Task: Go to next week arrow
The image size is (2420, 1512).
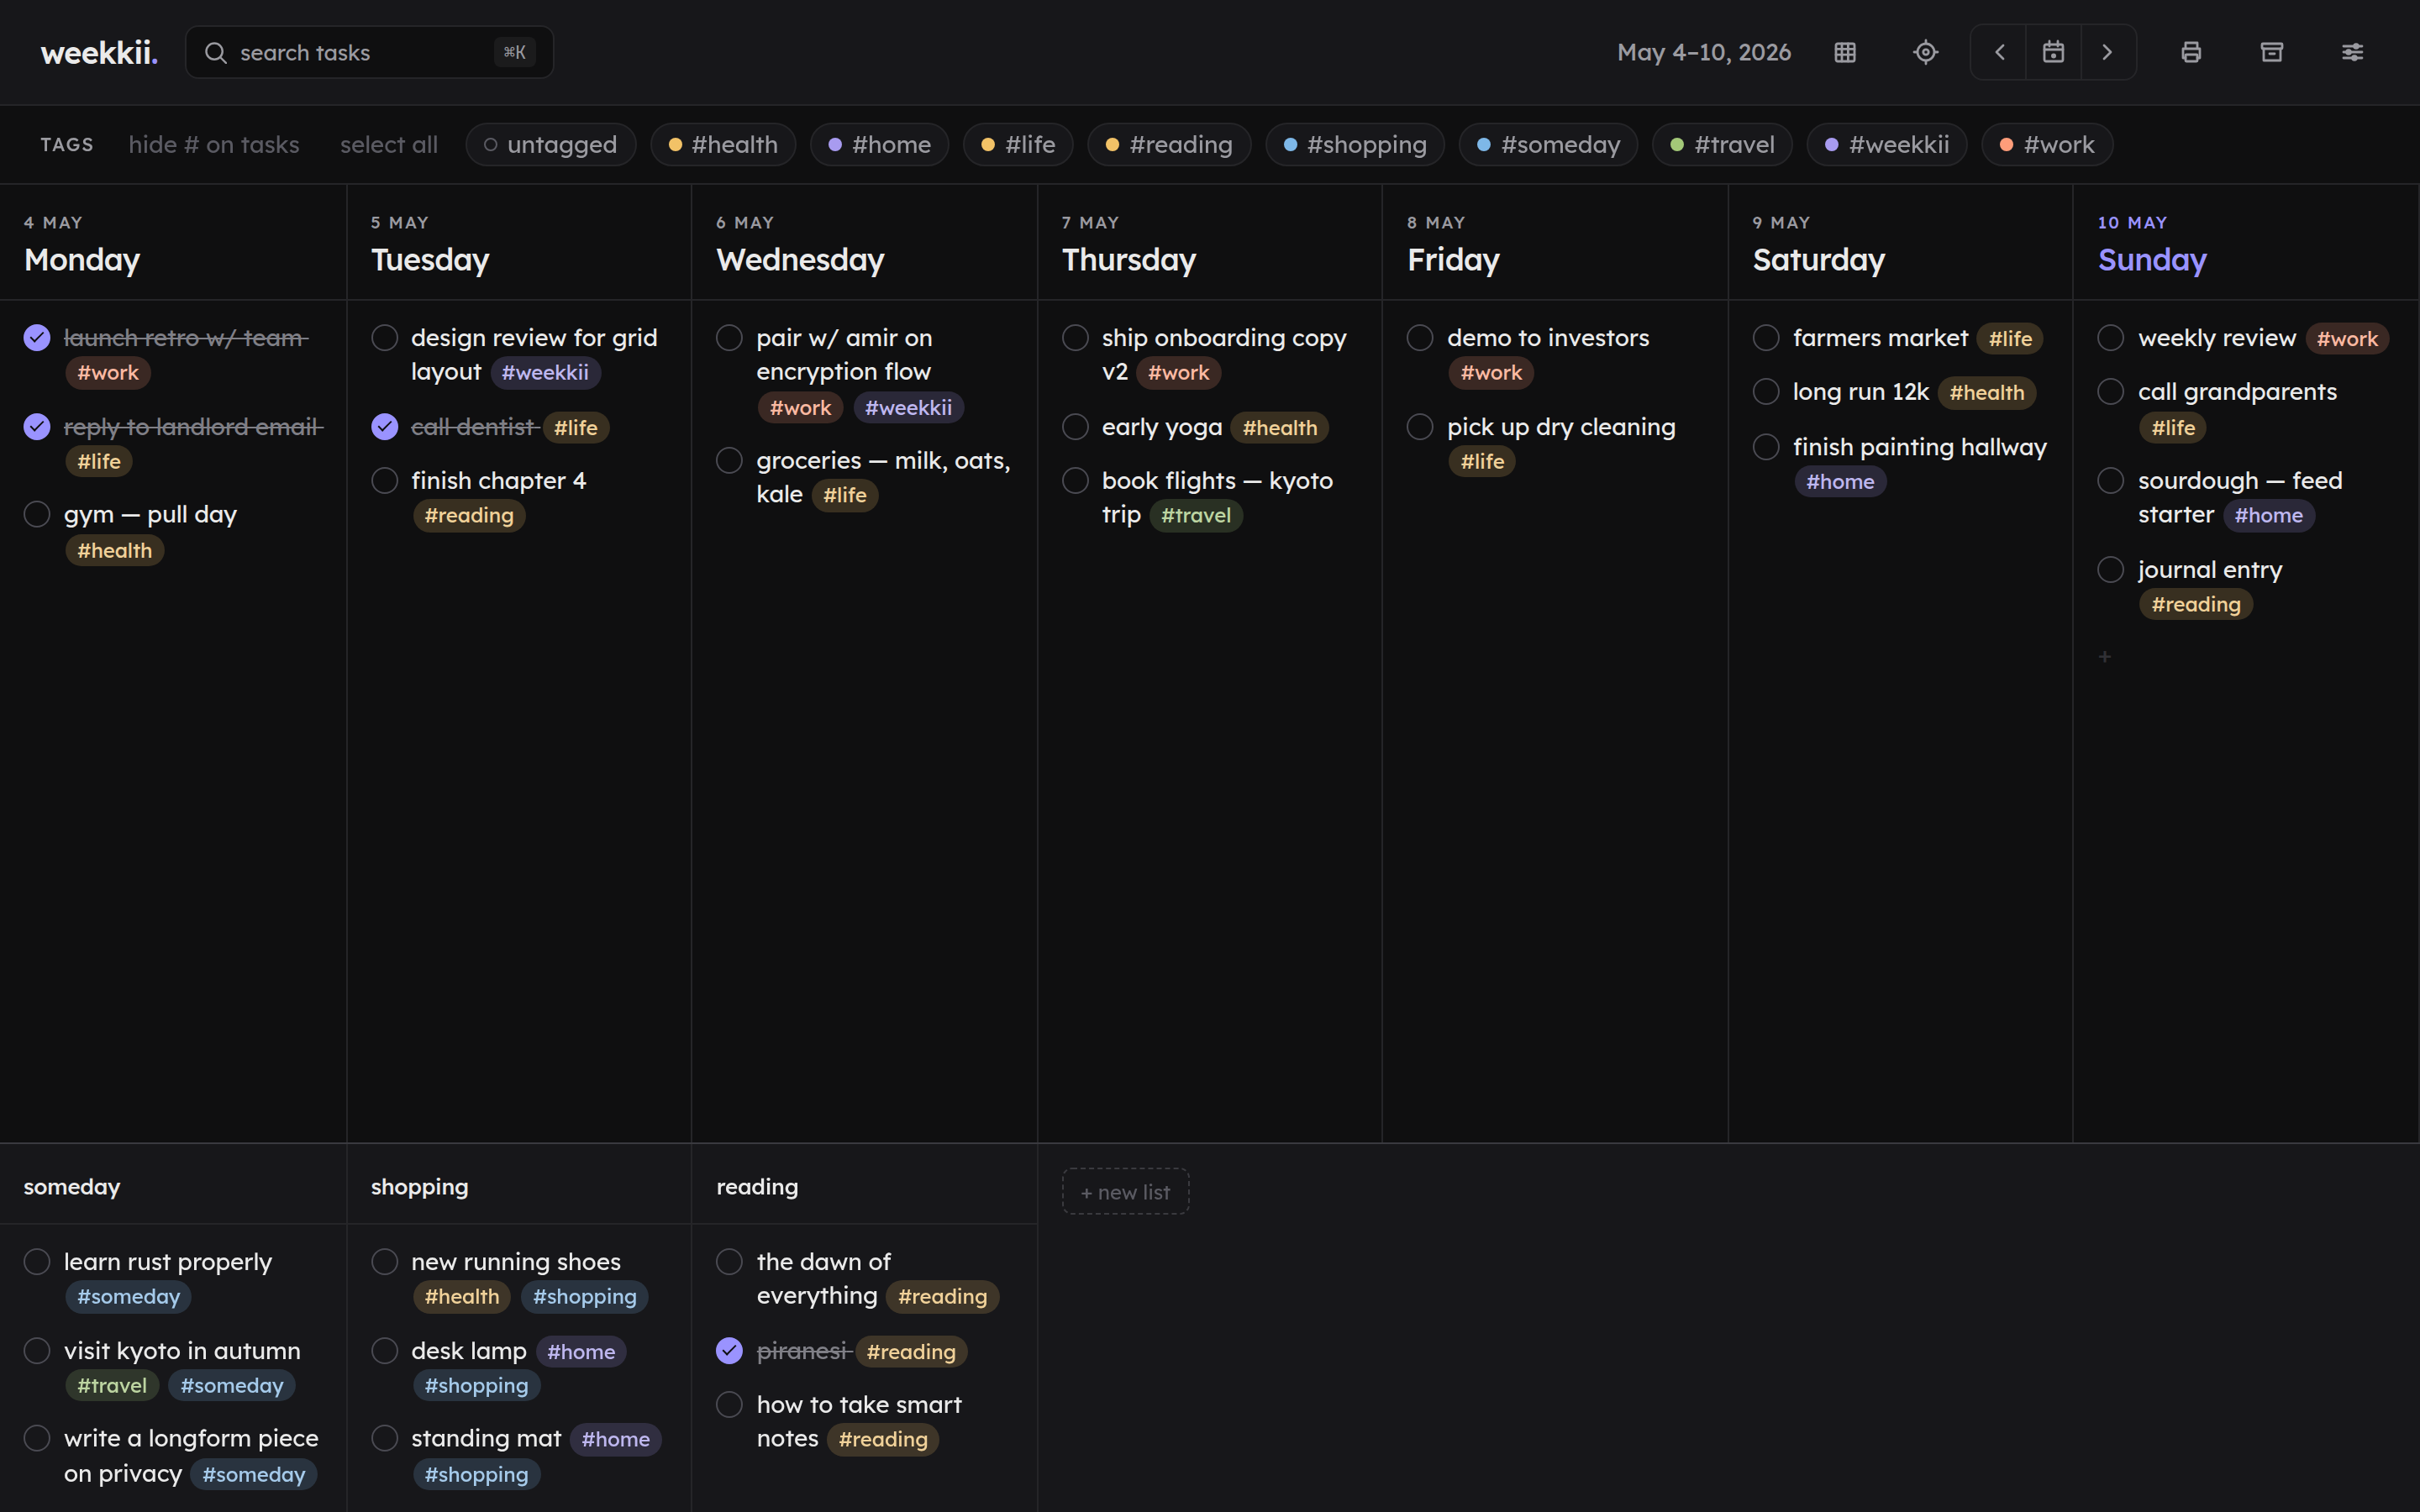Action: 2107,52
